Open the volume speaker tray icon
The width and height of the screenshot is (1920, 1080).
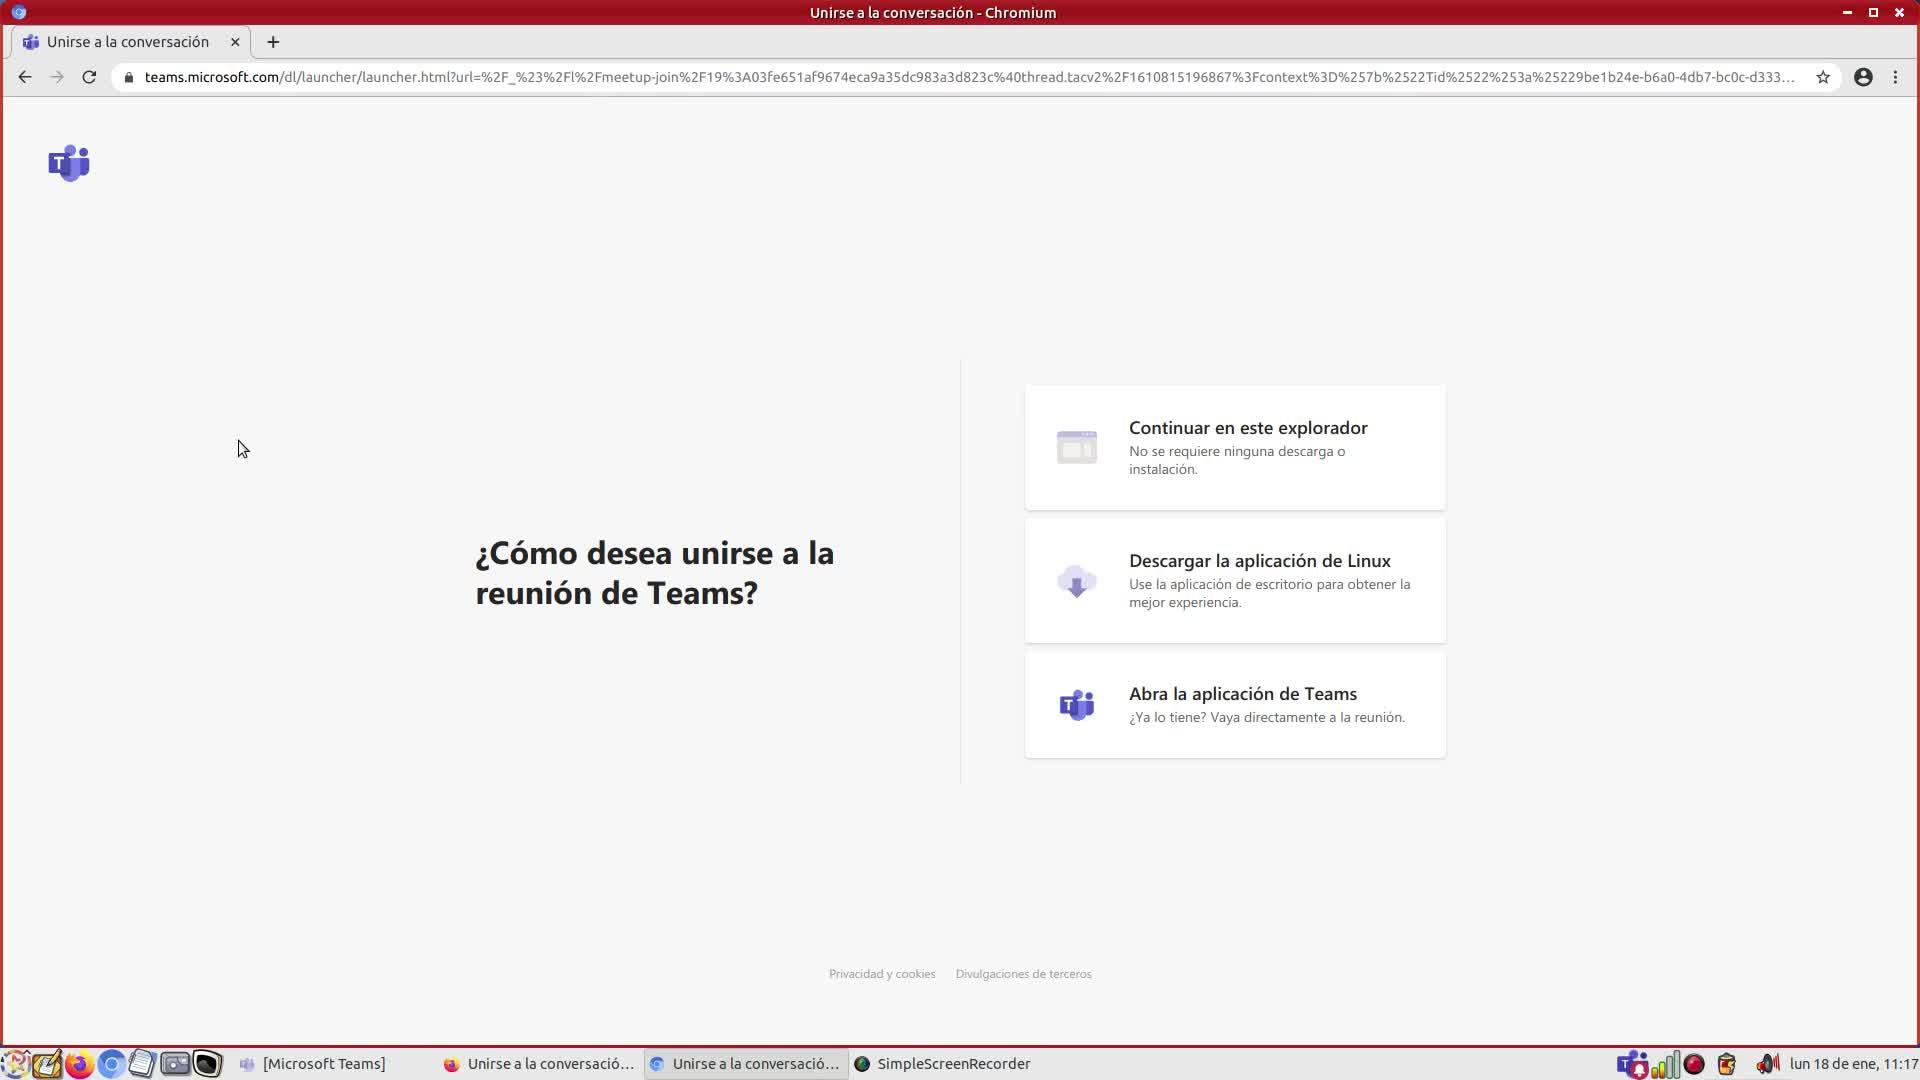point(1767,1064)
